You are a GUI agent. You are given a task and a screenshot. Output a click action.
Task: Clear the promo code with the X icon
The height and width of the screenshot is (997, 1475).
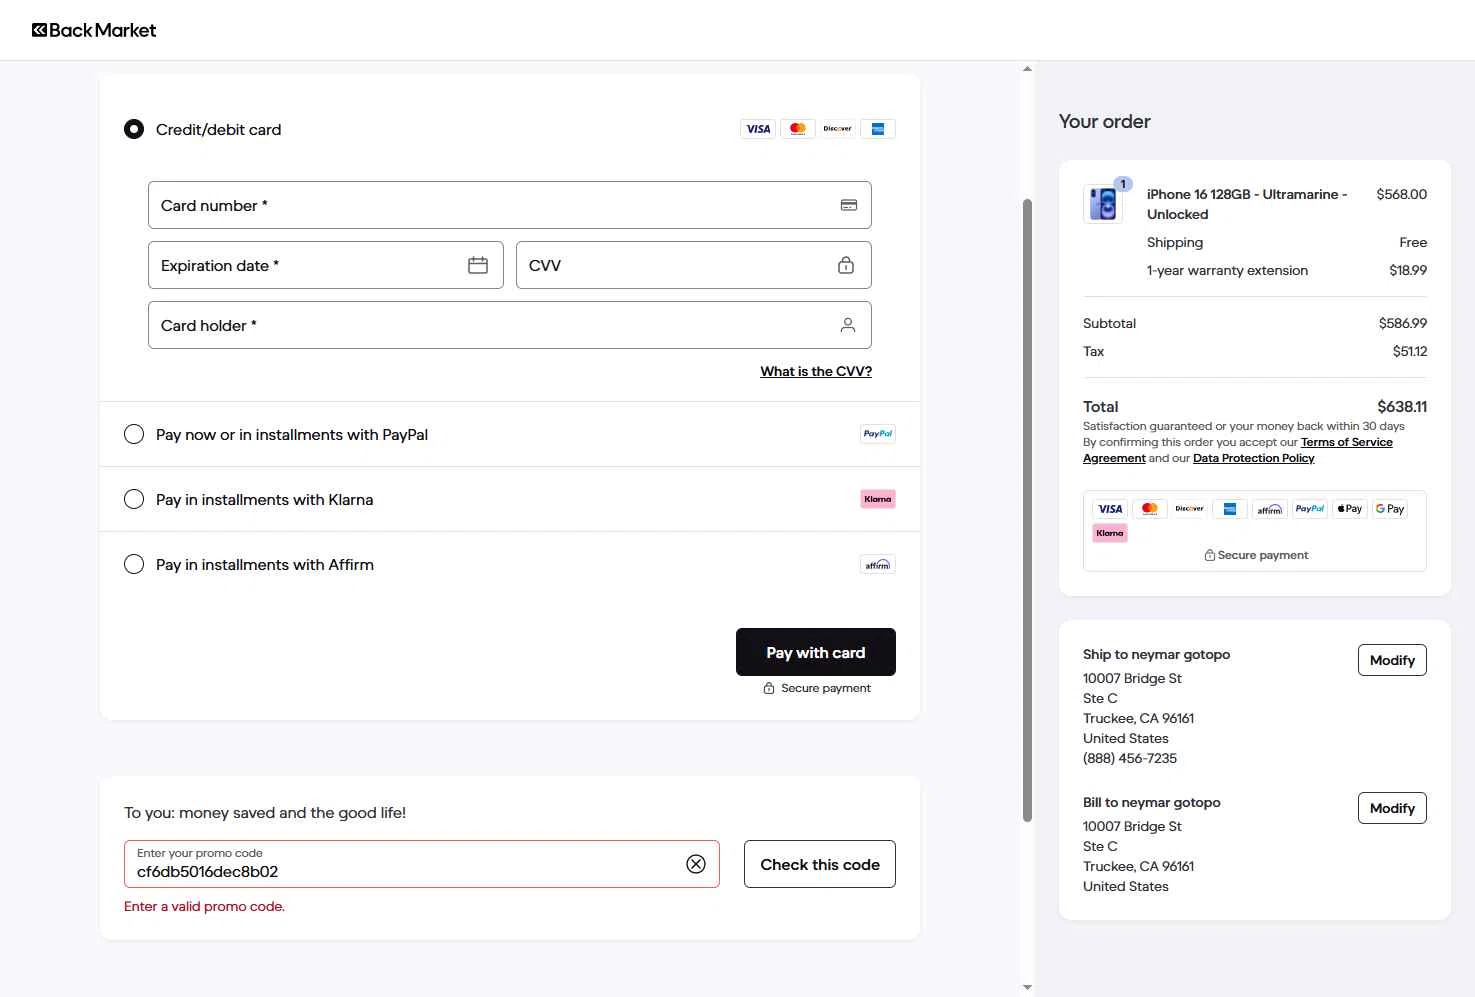[696, 864]
